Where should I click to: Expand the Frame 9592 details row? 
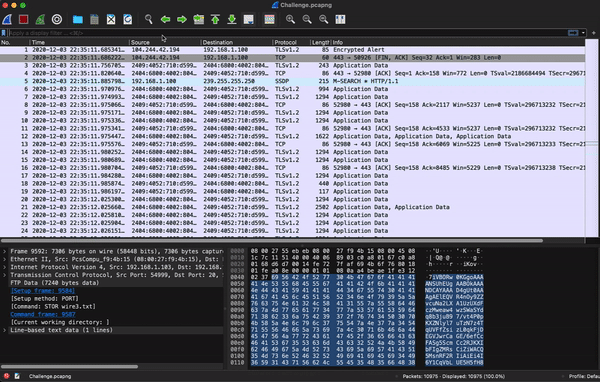pos(5,251)
